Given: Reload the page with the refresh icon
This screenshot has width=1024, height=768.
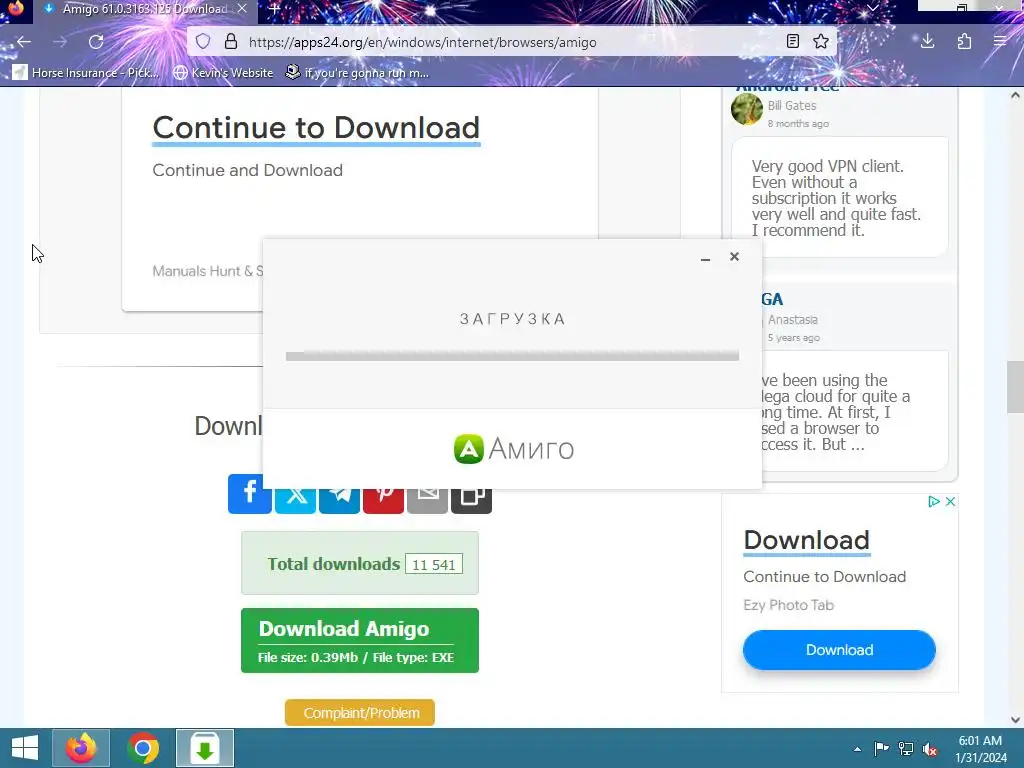Looking at the screenshot, I should pyautogui.click(x=96, y=42).
